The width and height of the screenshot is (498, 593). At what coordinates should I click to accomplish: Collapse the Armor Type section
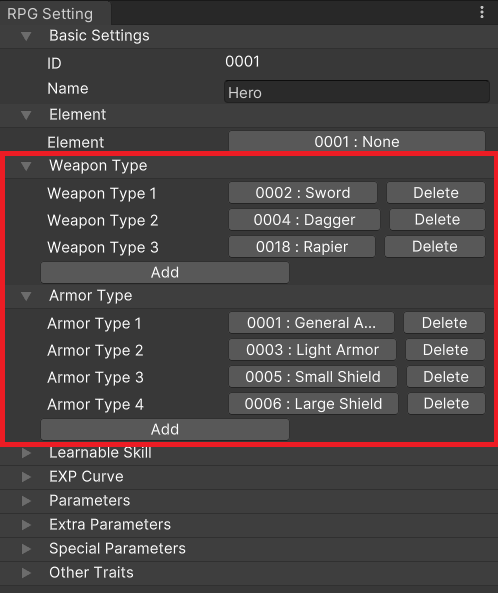tap(26, 296)
